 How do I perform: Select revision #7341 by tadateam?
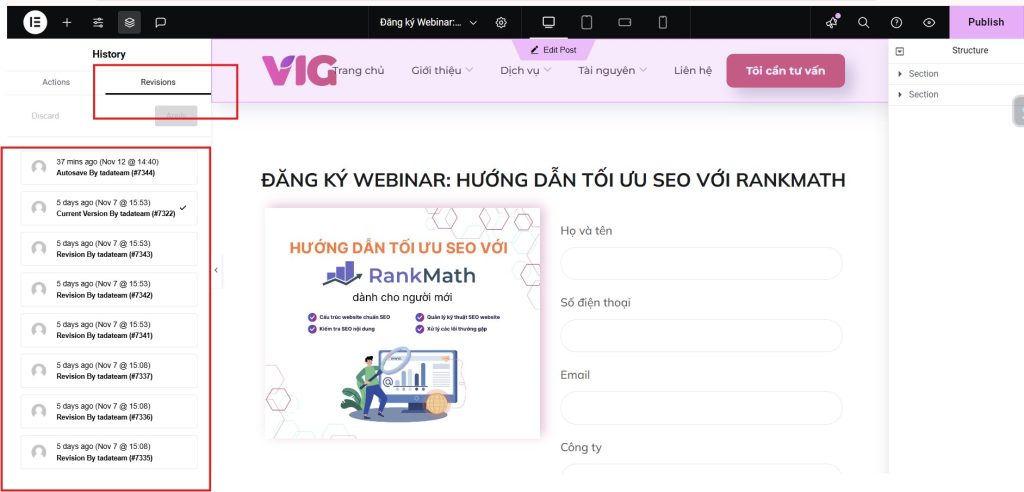[x=109, y=330]
